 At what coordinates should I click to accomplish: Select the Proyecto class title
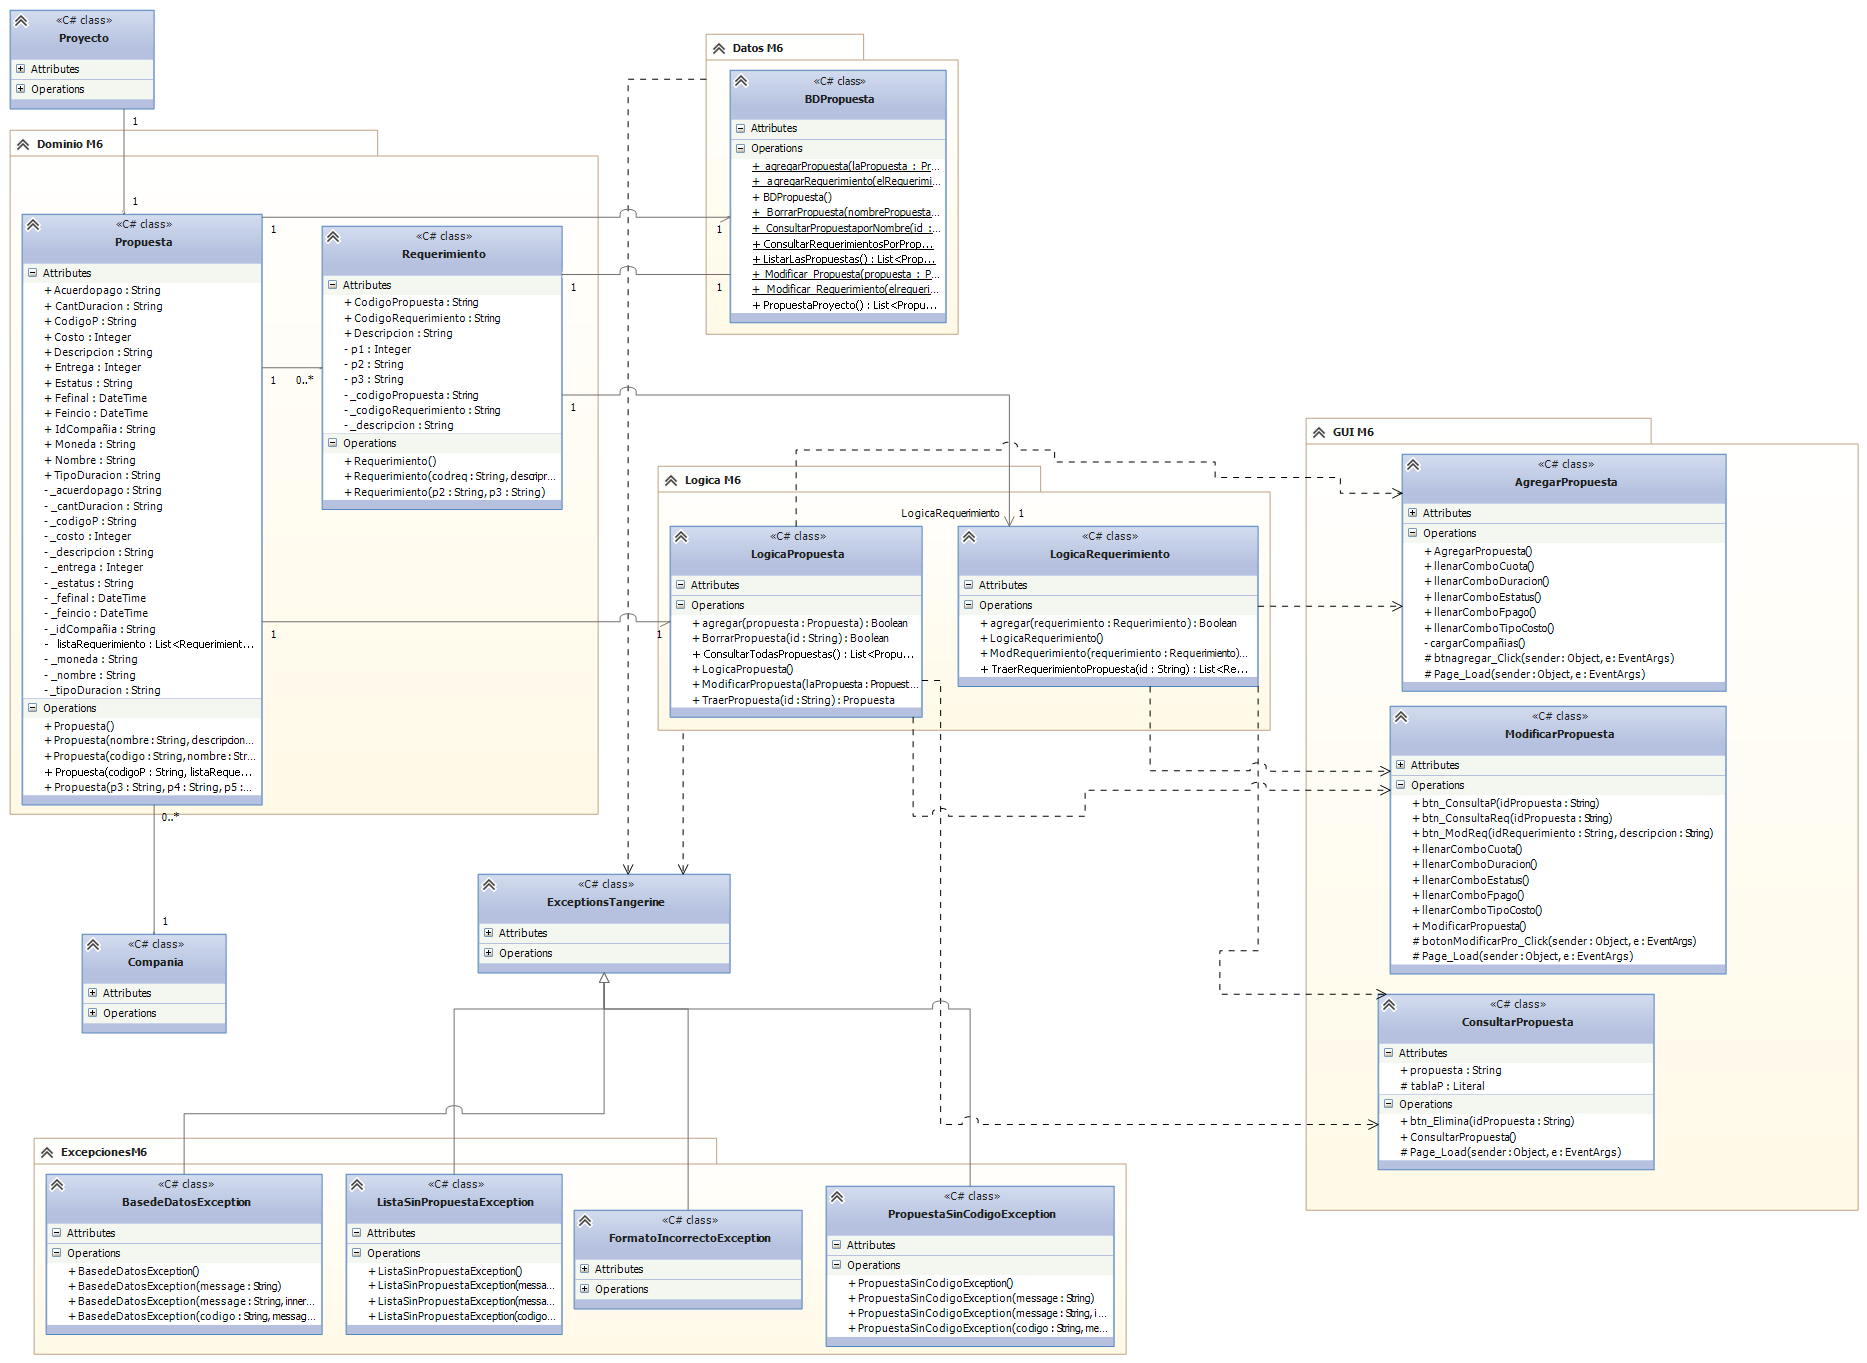point(84,39)
